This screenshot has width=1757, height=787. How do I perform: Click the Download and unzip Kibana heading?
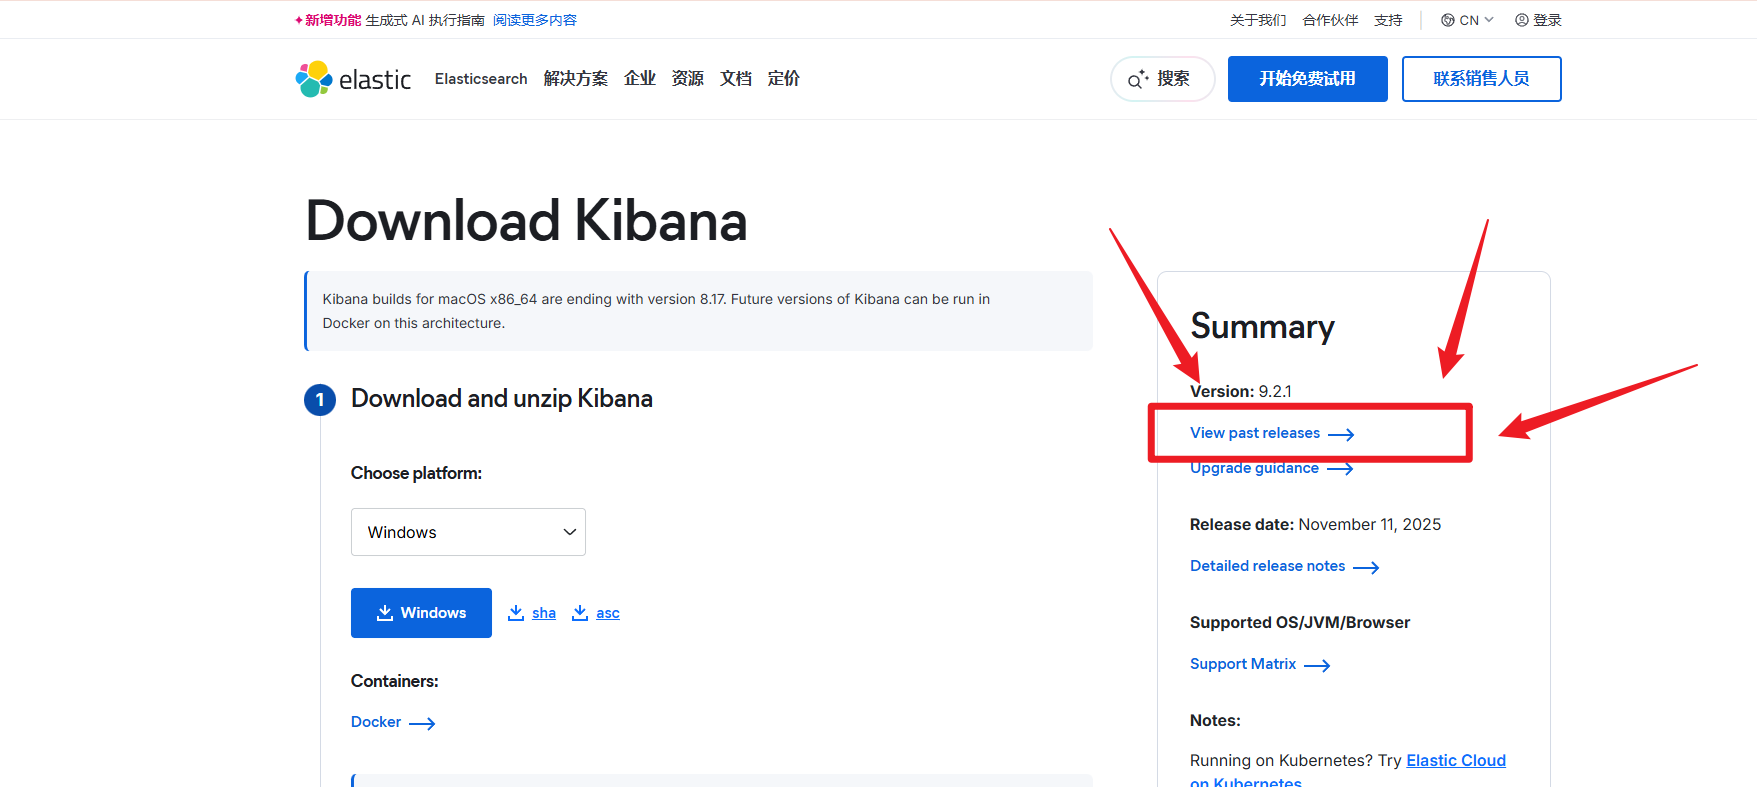(502, 399)
